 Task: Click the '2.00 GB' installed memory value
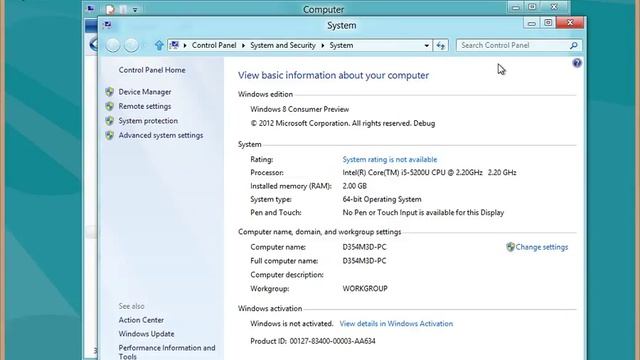point(354,186)
